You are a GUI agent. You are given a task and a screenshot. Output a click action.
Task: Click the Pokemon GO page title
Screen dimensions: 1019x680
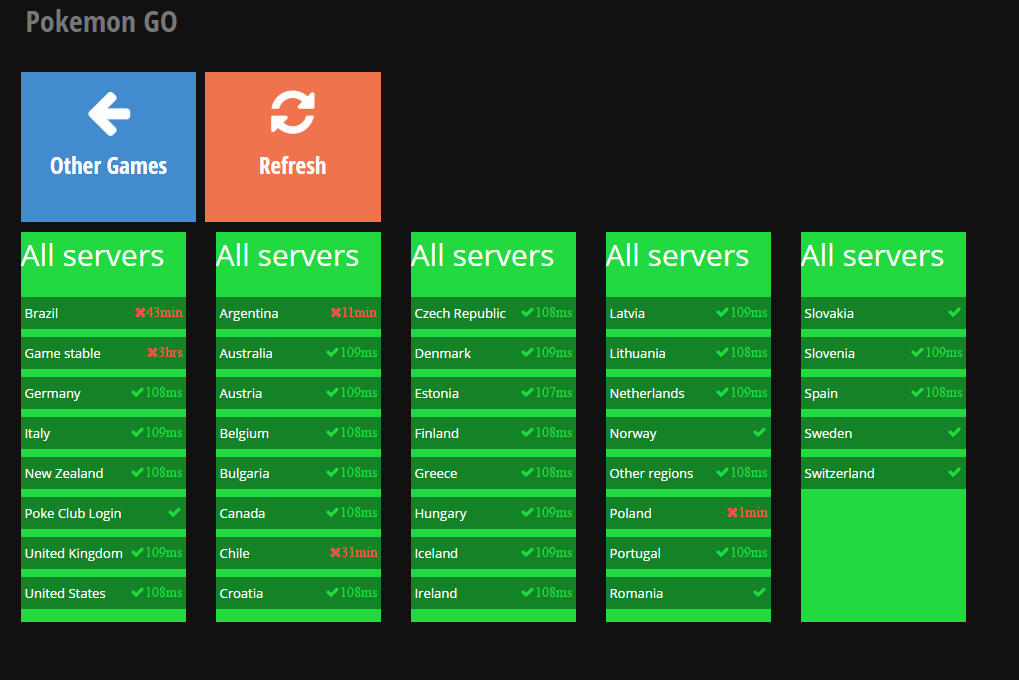tap(101, 21)
